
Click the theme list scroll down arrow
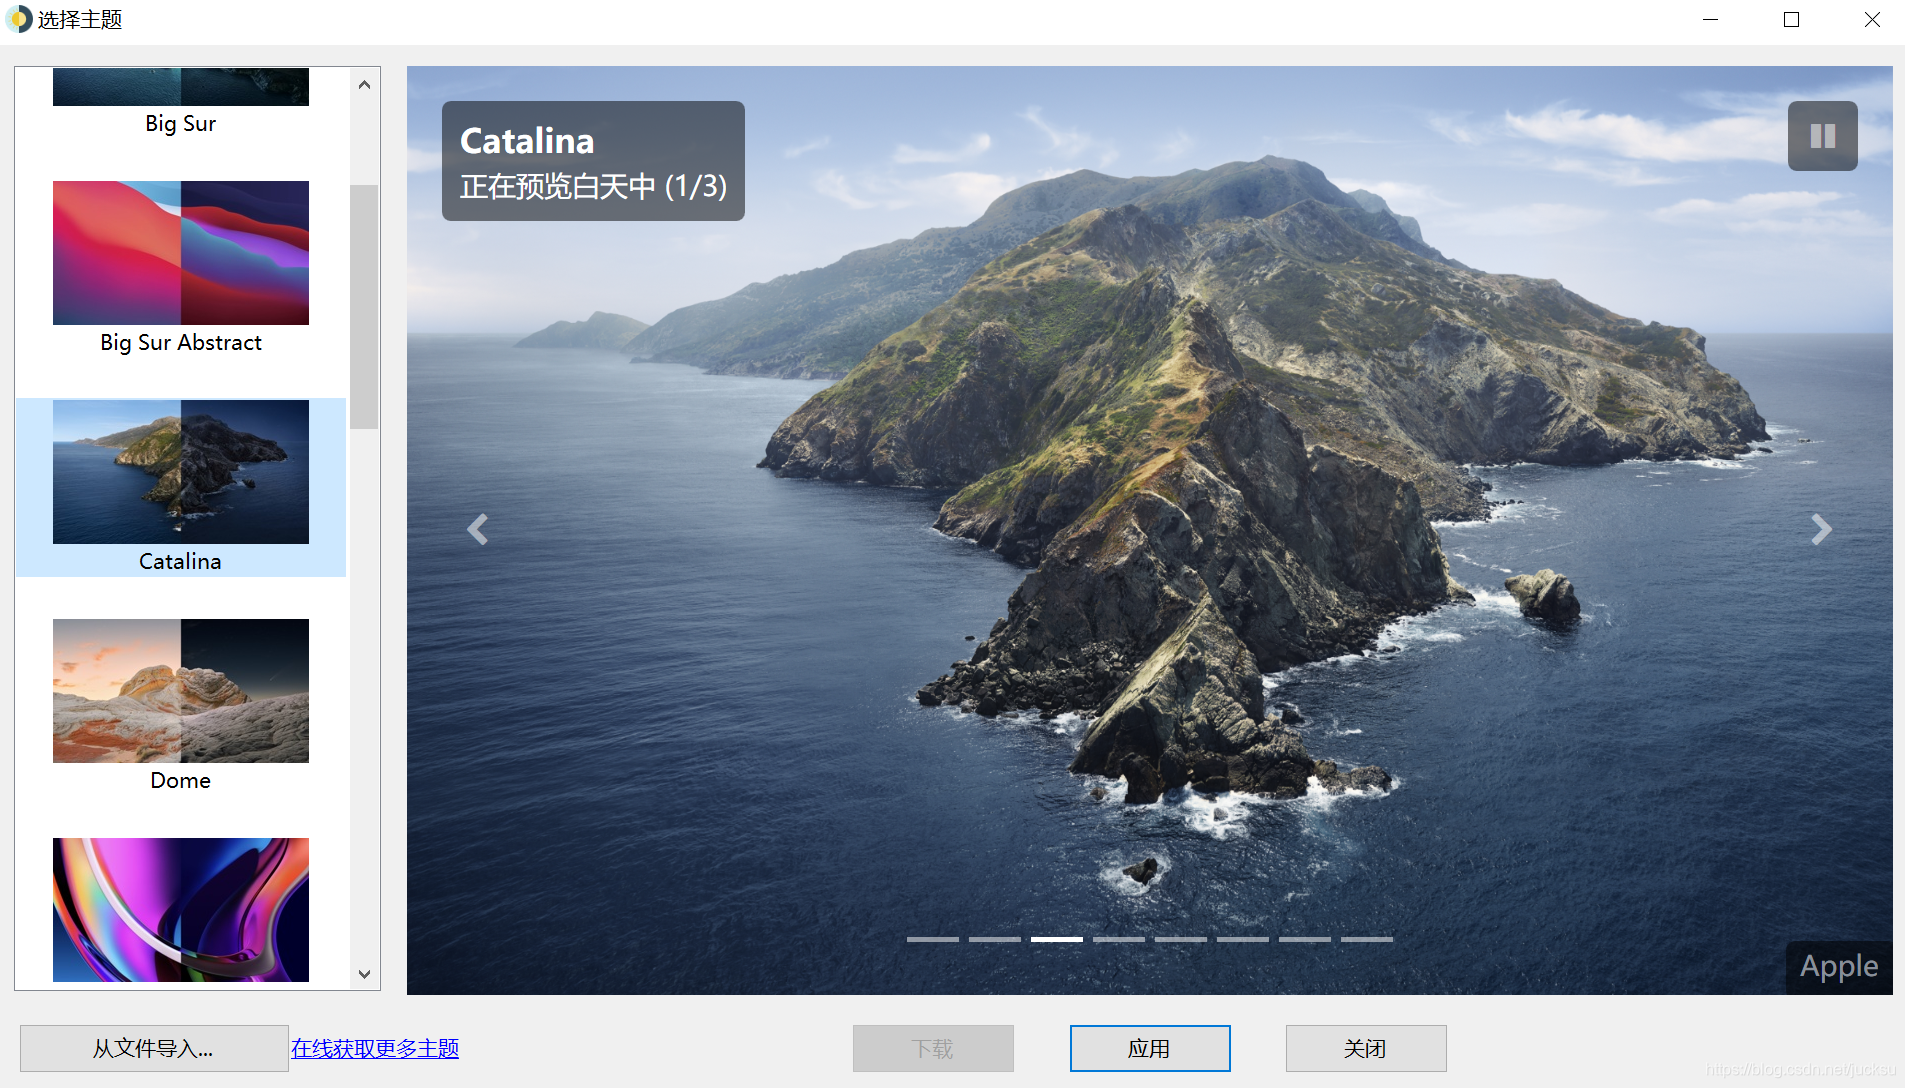(364, 974)
